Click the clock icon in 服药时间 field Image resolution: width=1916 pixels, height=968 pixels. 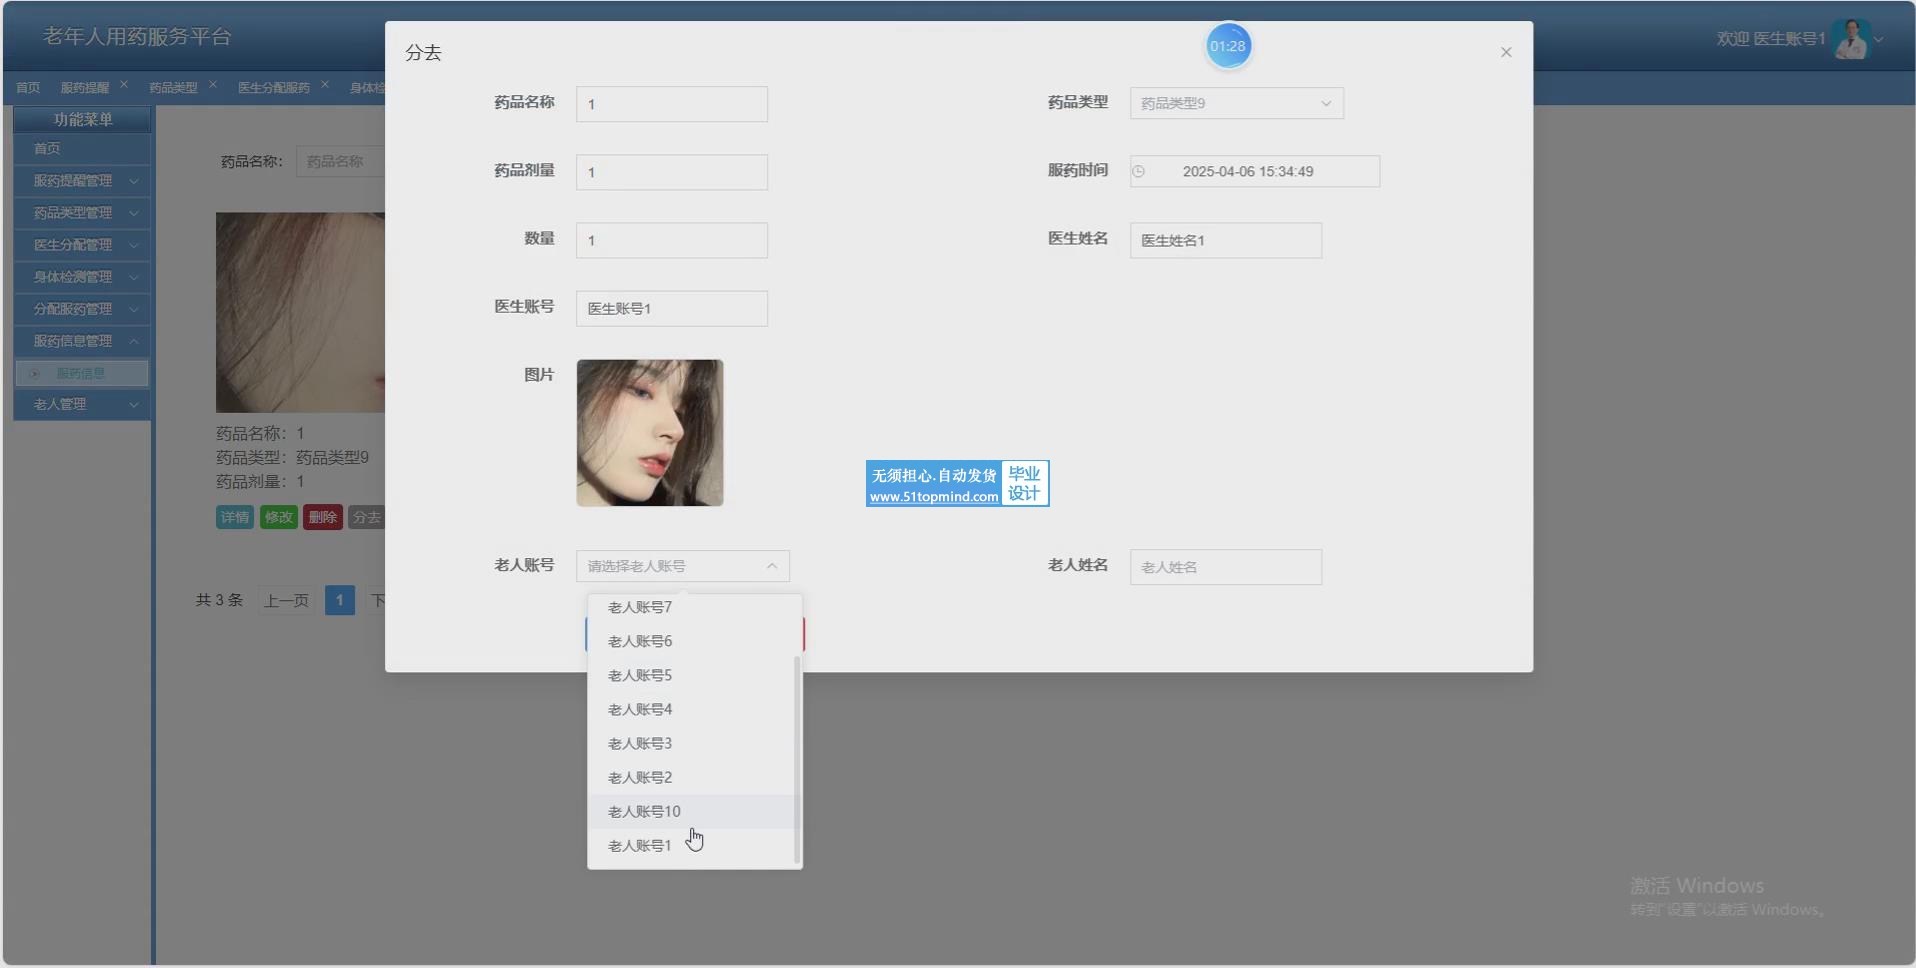coord(1138,171)
